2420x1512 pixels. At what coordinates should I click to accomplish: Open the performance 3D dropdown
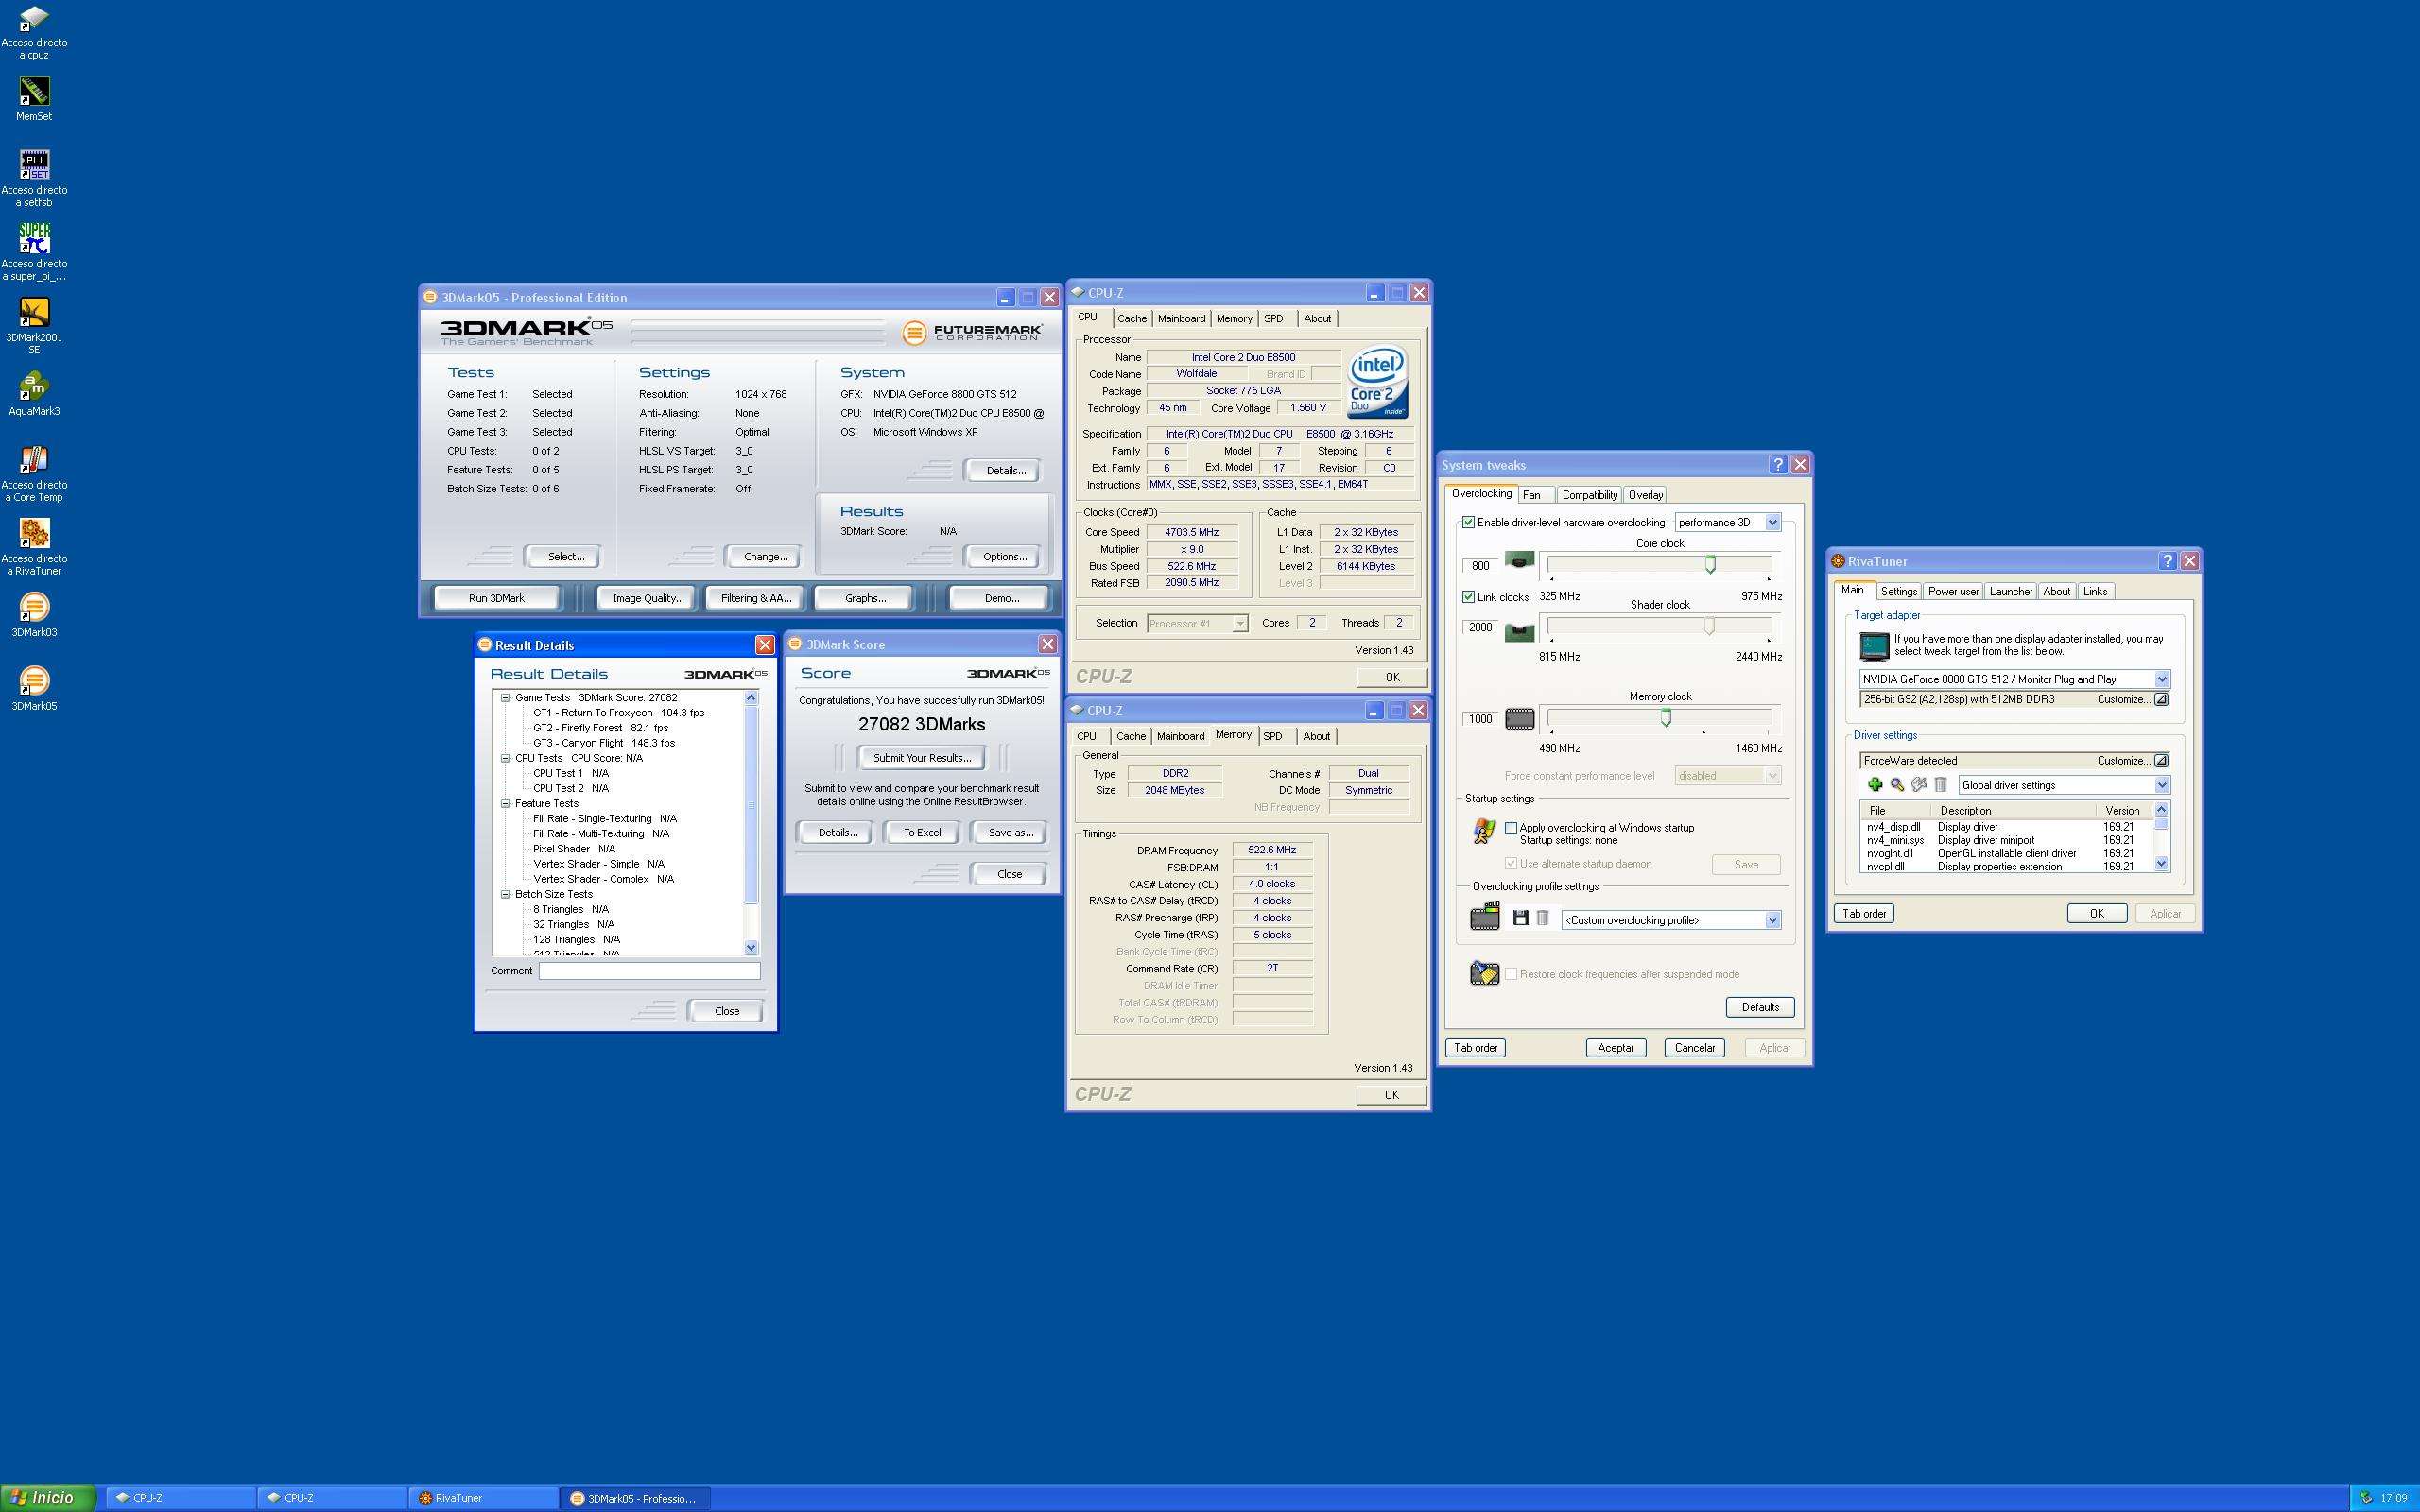pyautogui.click(x=1772, y=522)
